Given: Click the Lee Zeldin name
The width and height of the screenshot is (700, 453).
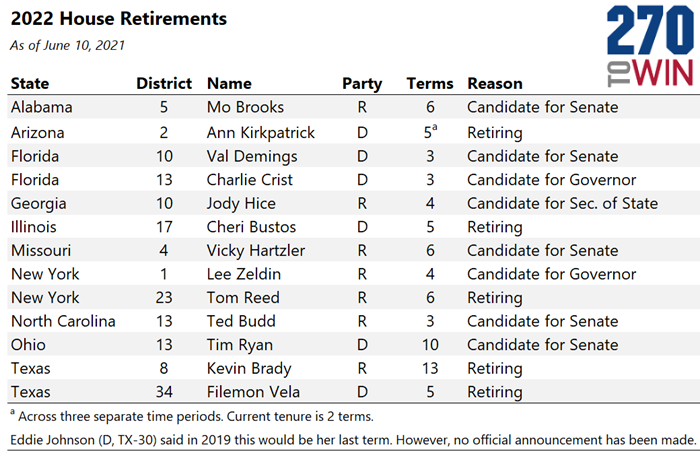Looking at the screenshot, I should (244, 274).
